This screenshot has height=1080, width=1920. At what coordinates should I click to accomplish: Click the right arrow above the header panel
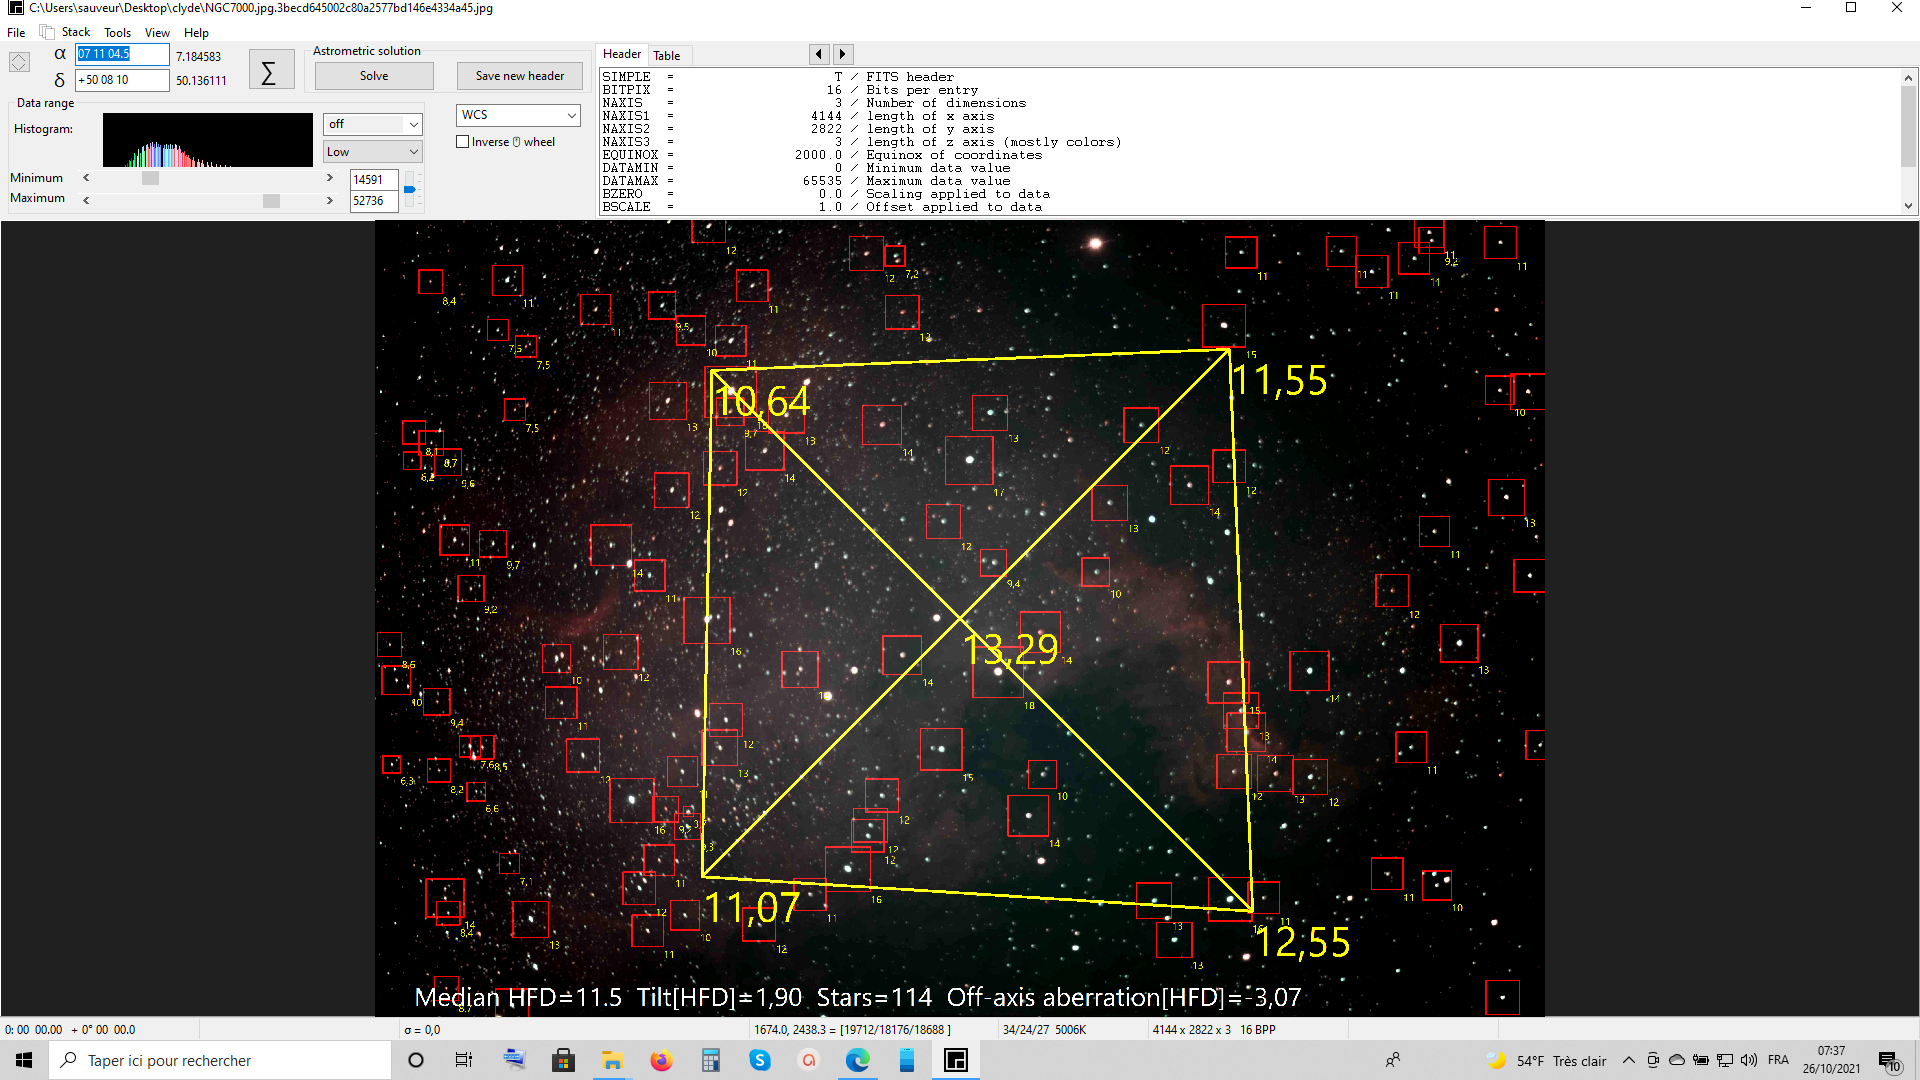[842, 54]
